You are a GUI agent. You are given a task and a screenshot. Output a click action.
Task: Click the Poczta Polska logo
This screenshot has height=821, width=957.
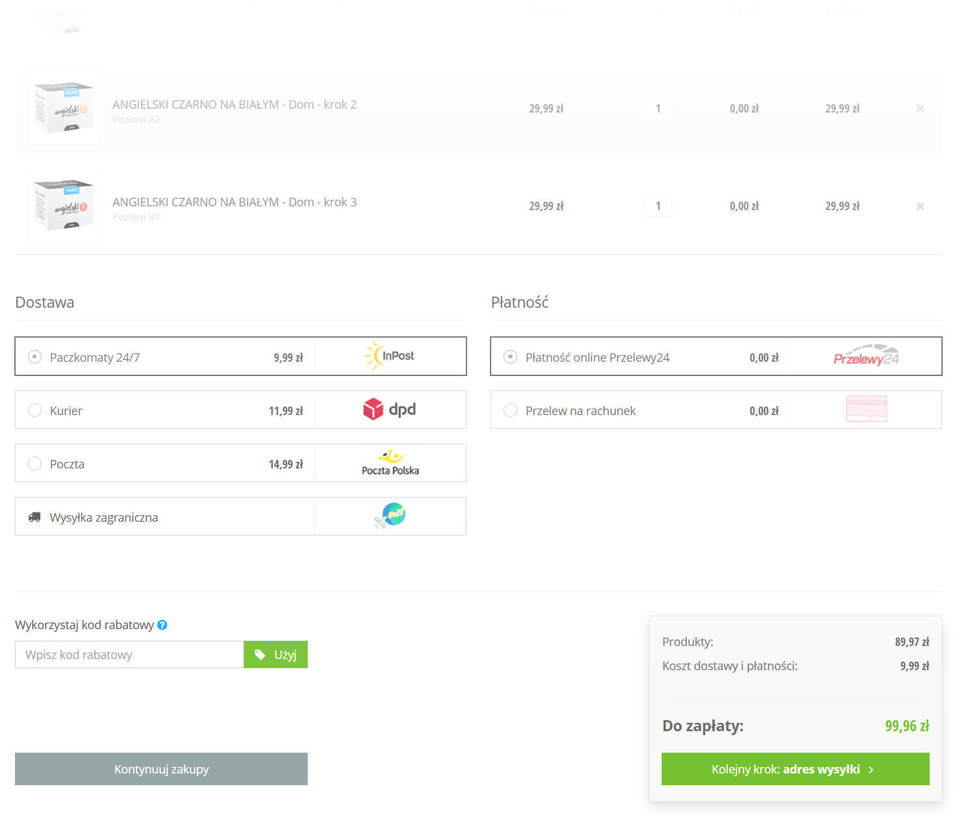pos(390,463)
